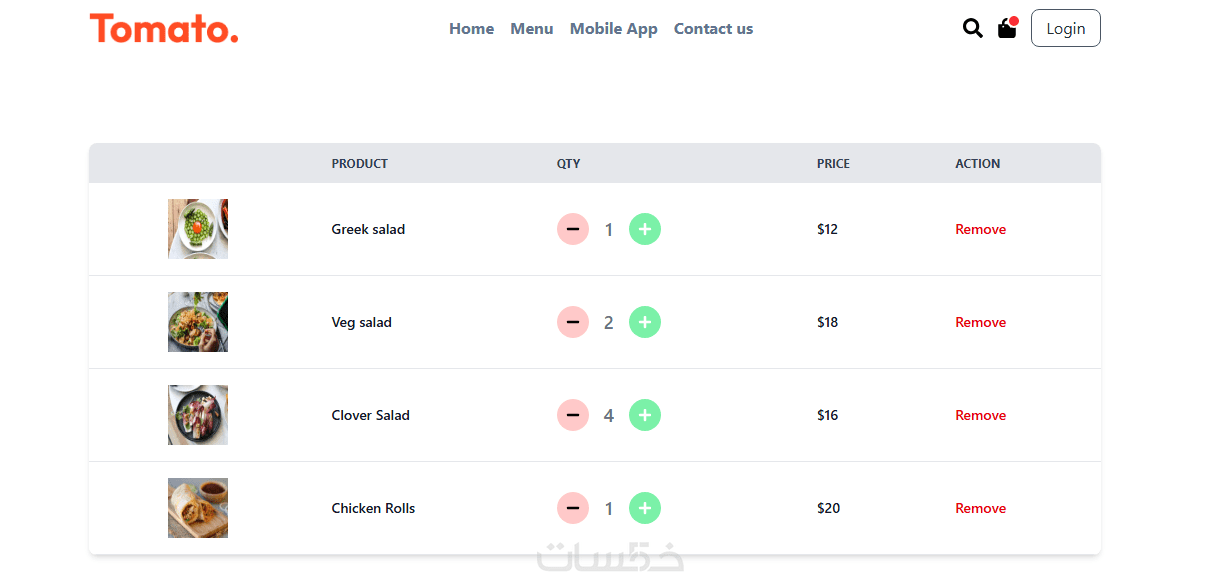Screen dimensions: 1222x584
Task: Remove Veg salad from cart
Action: coord(980,322)
